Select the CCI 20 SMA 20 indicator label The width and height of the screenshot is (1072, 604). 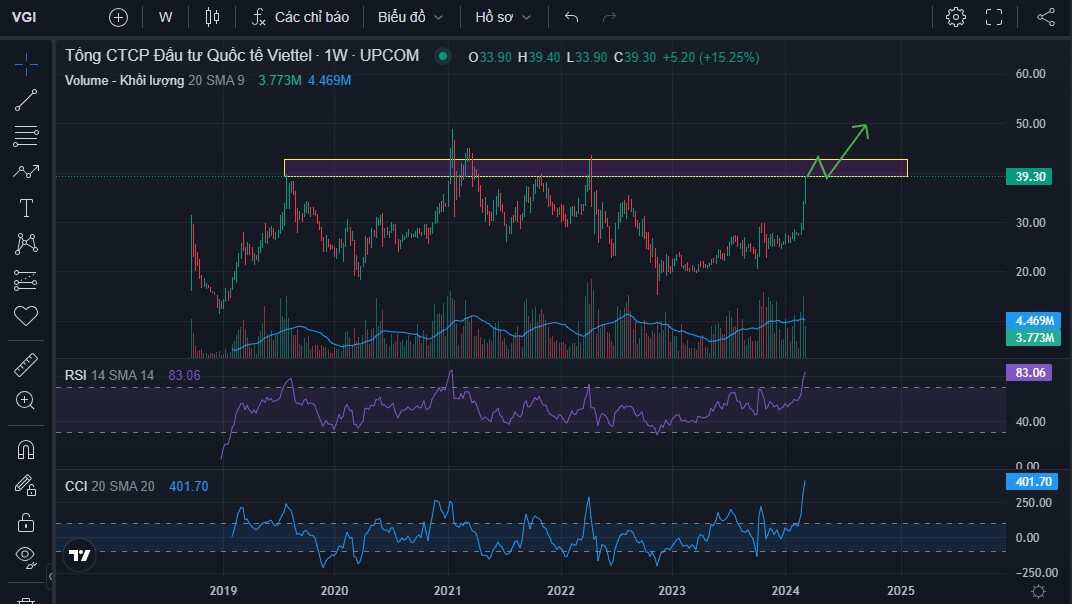109,486
